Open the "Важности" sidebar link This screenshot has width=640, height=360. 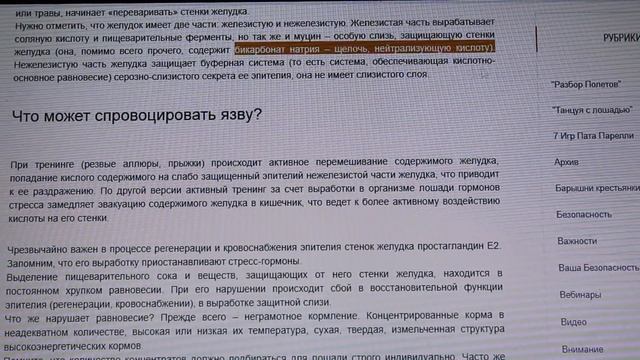(x=577, y=241)
